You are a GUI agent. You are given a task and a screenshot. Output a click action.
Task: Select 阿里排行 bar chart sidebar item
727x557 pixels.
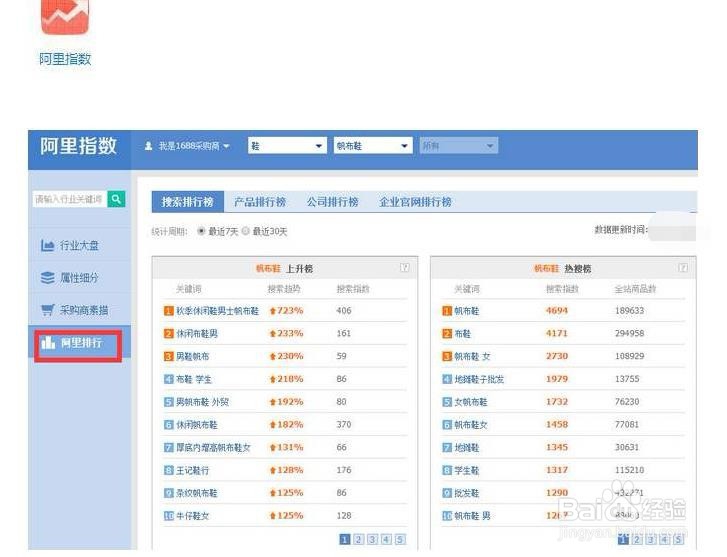[78, 343]
